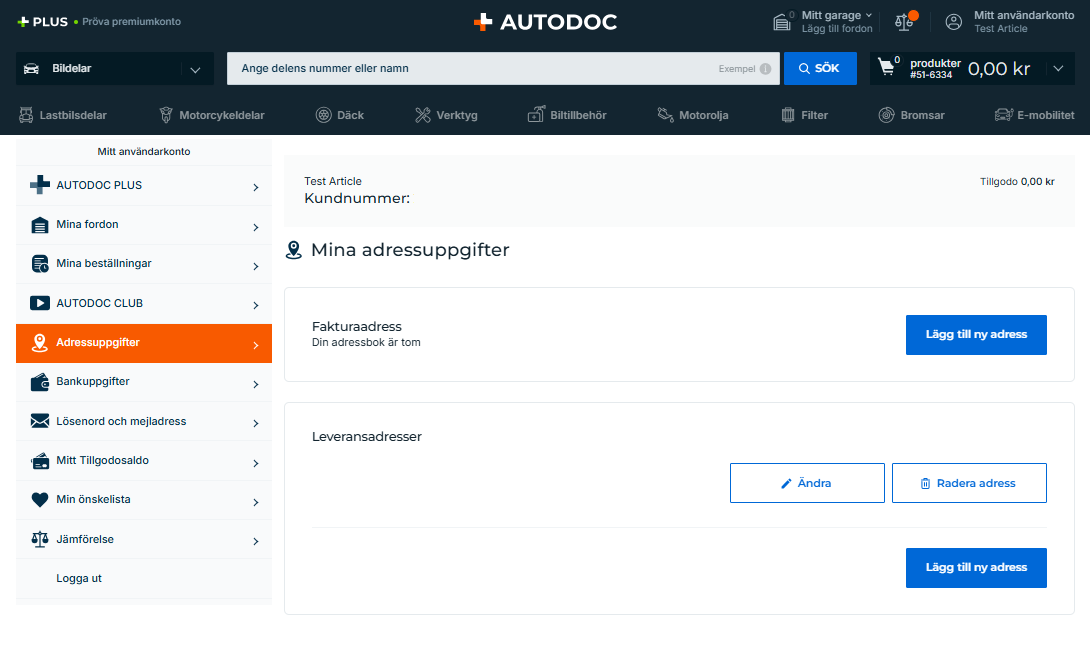This screenshot has width=1090, height=669.
Task: Click the part number search field
Action: 470,69
